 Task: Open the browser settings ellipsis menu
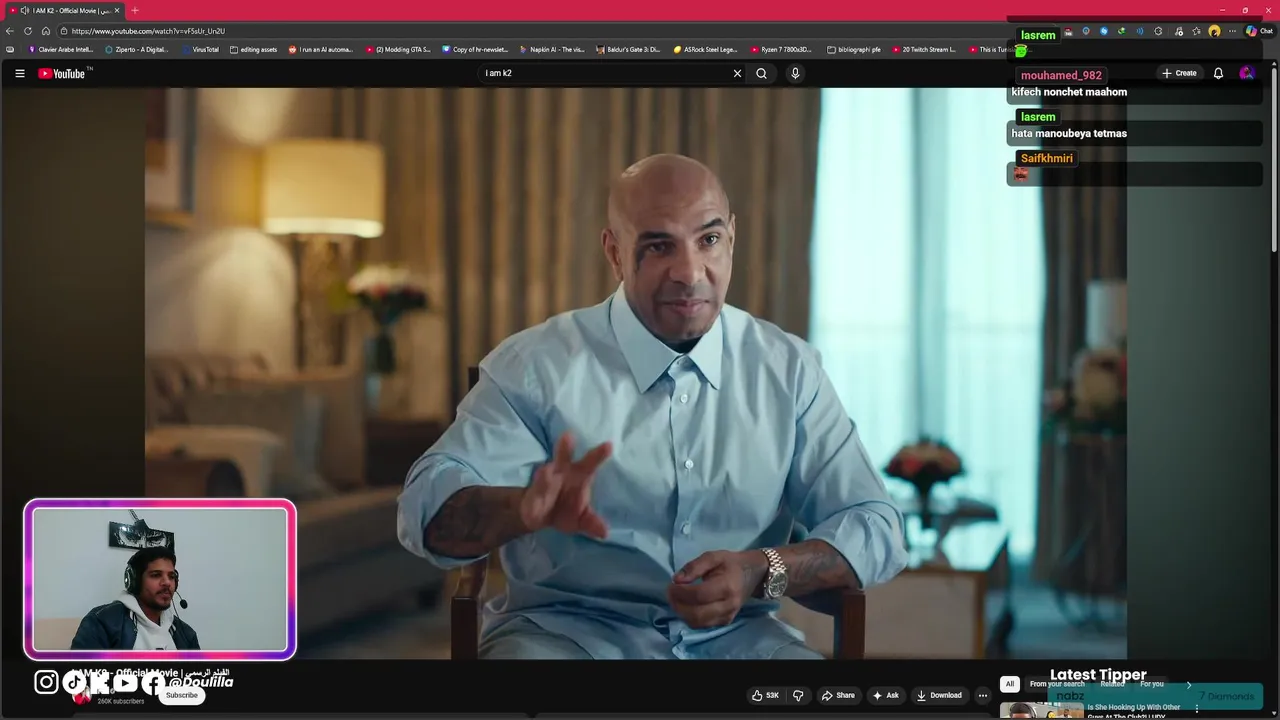(1232, 31)
